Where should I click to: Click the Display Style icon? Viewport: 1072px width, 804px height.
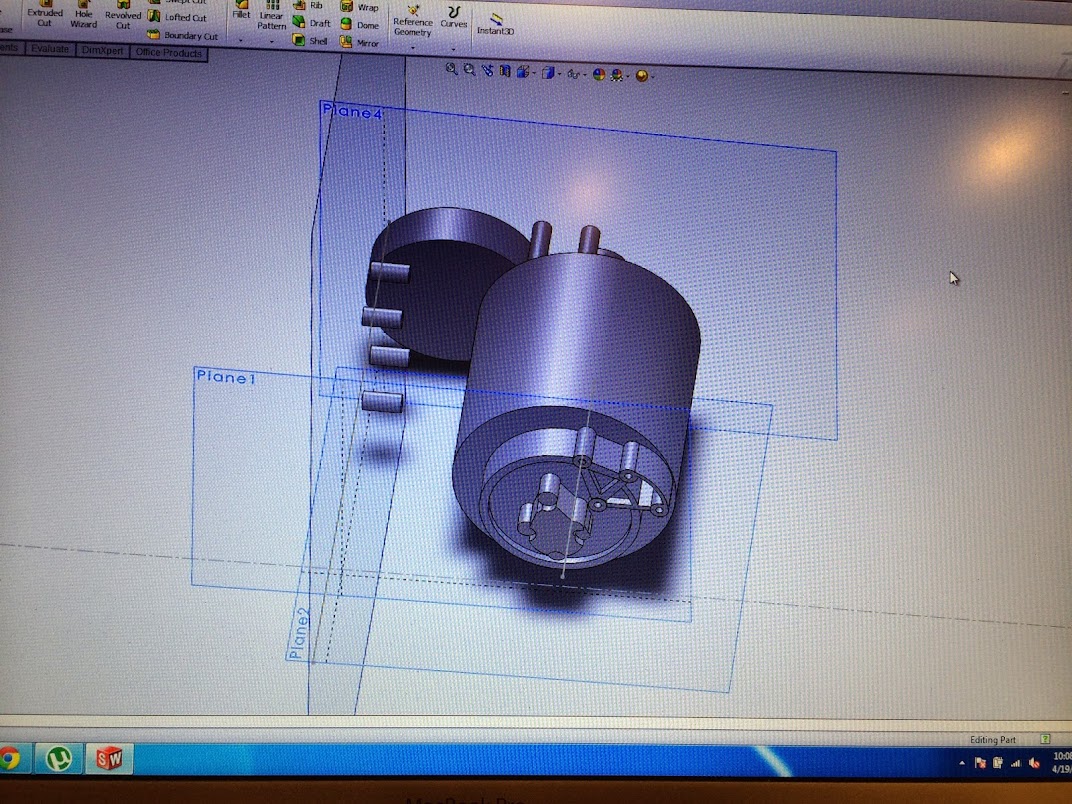(x=548, y=72)
